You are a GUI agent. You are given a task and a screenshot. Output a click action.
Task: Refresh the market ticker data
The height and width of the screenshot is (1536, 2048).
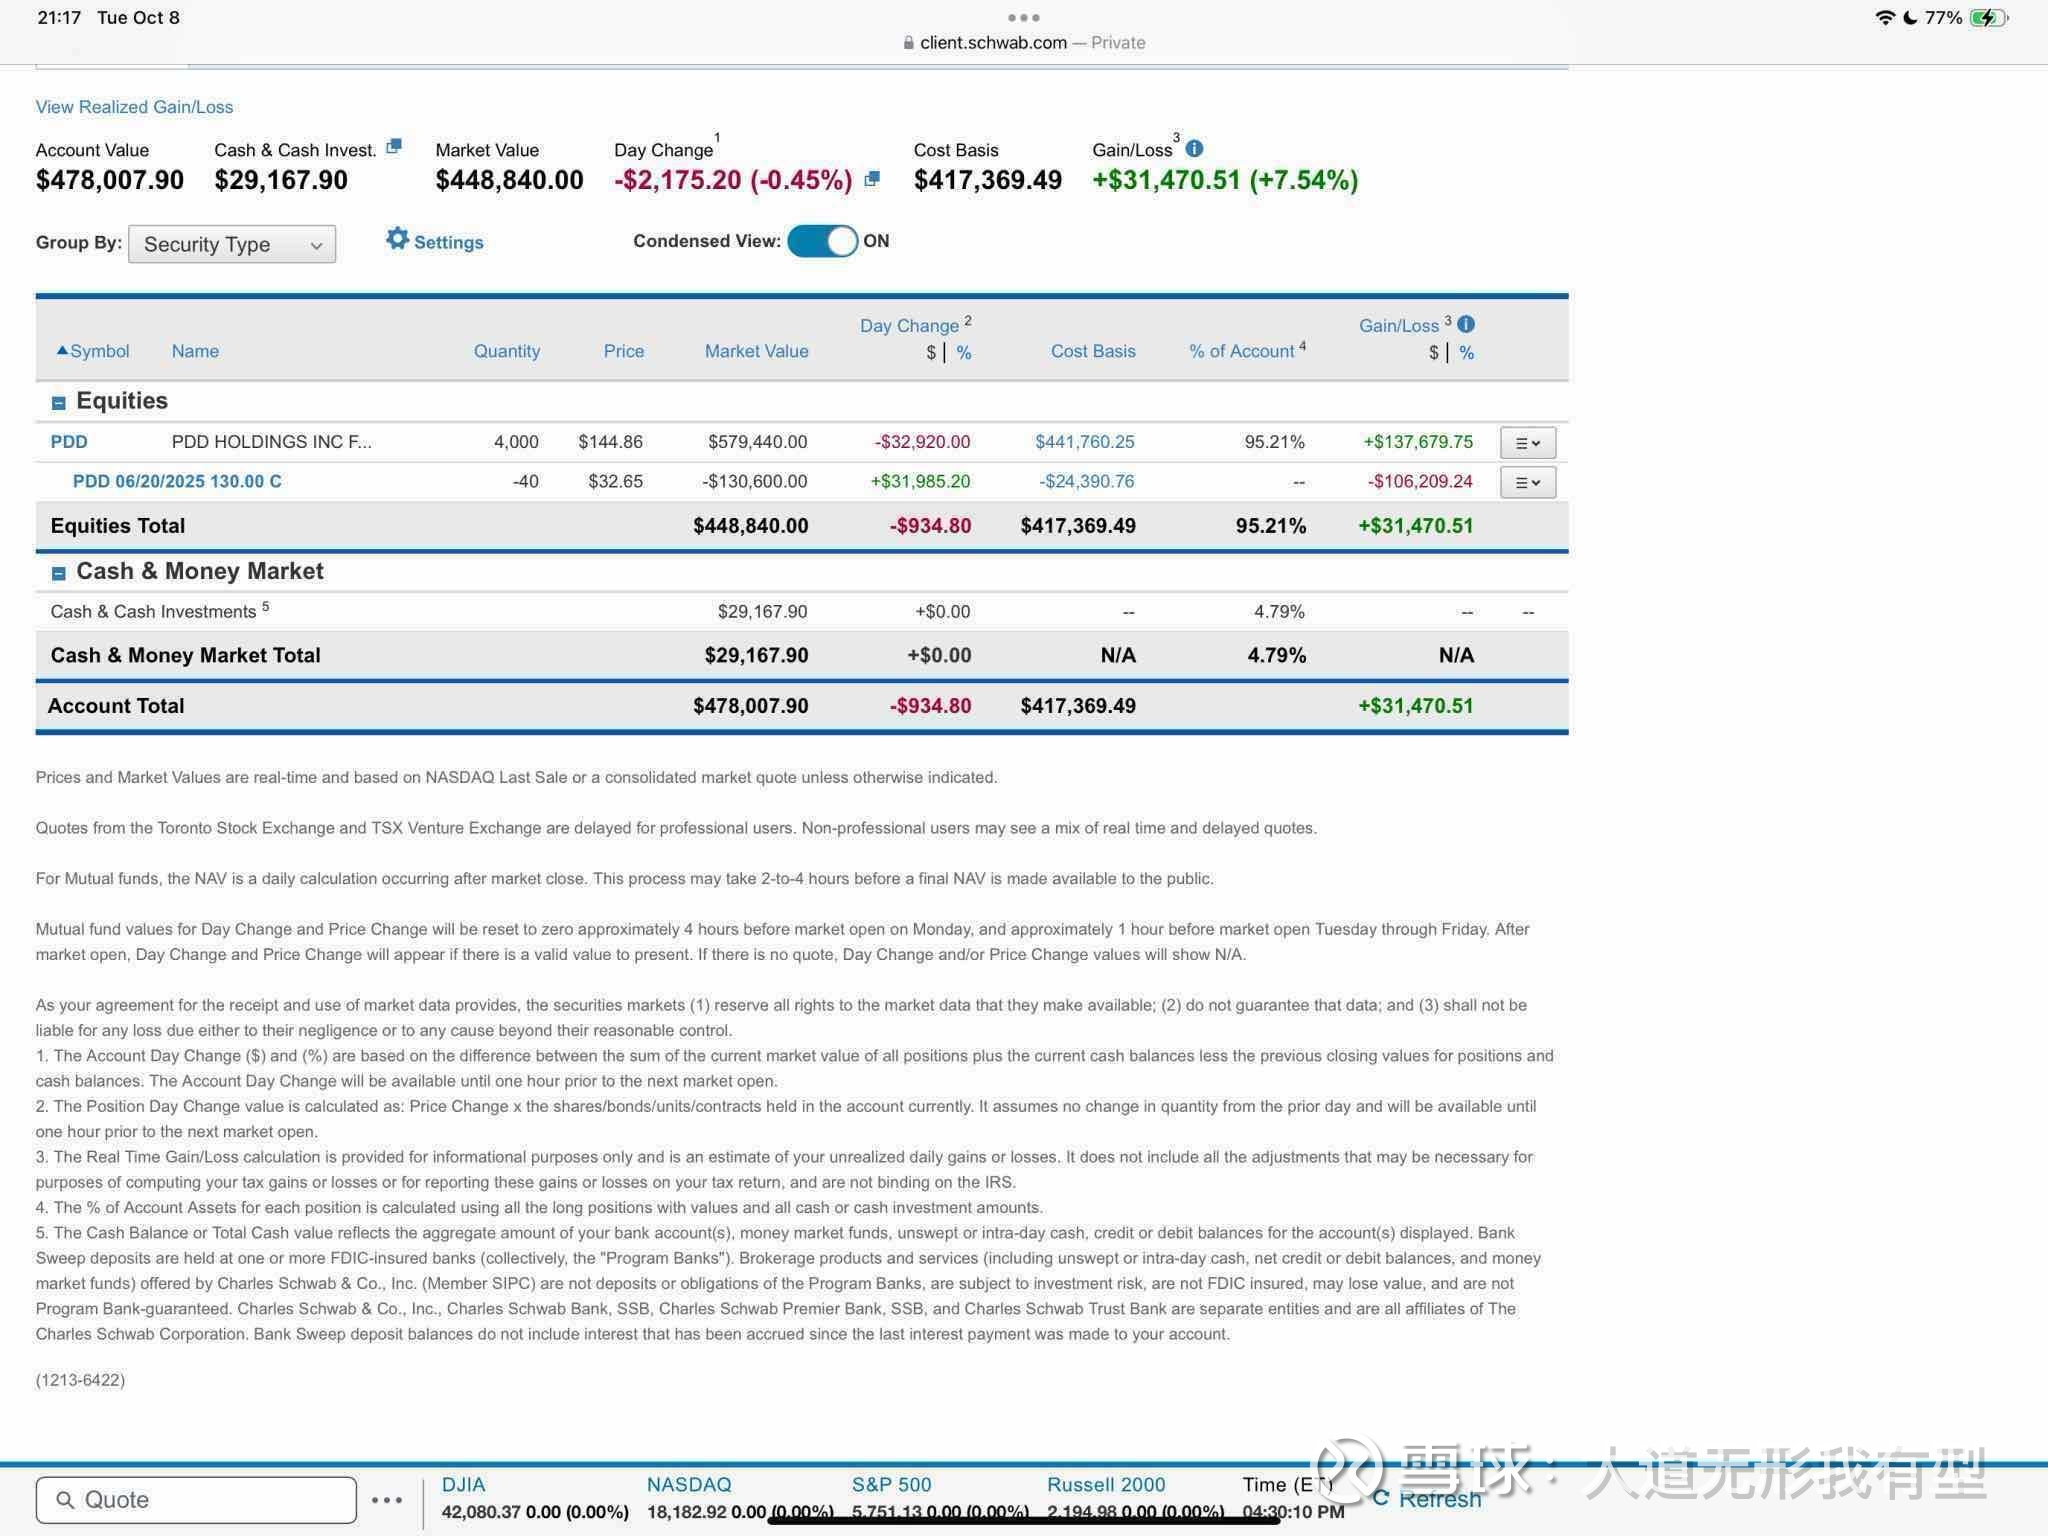coord(1427,1498)
